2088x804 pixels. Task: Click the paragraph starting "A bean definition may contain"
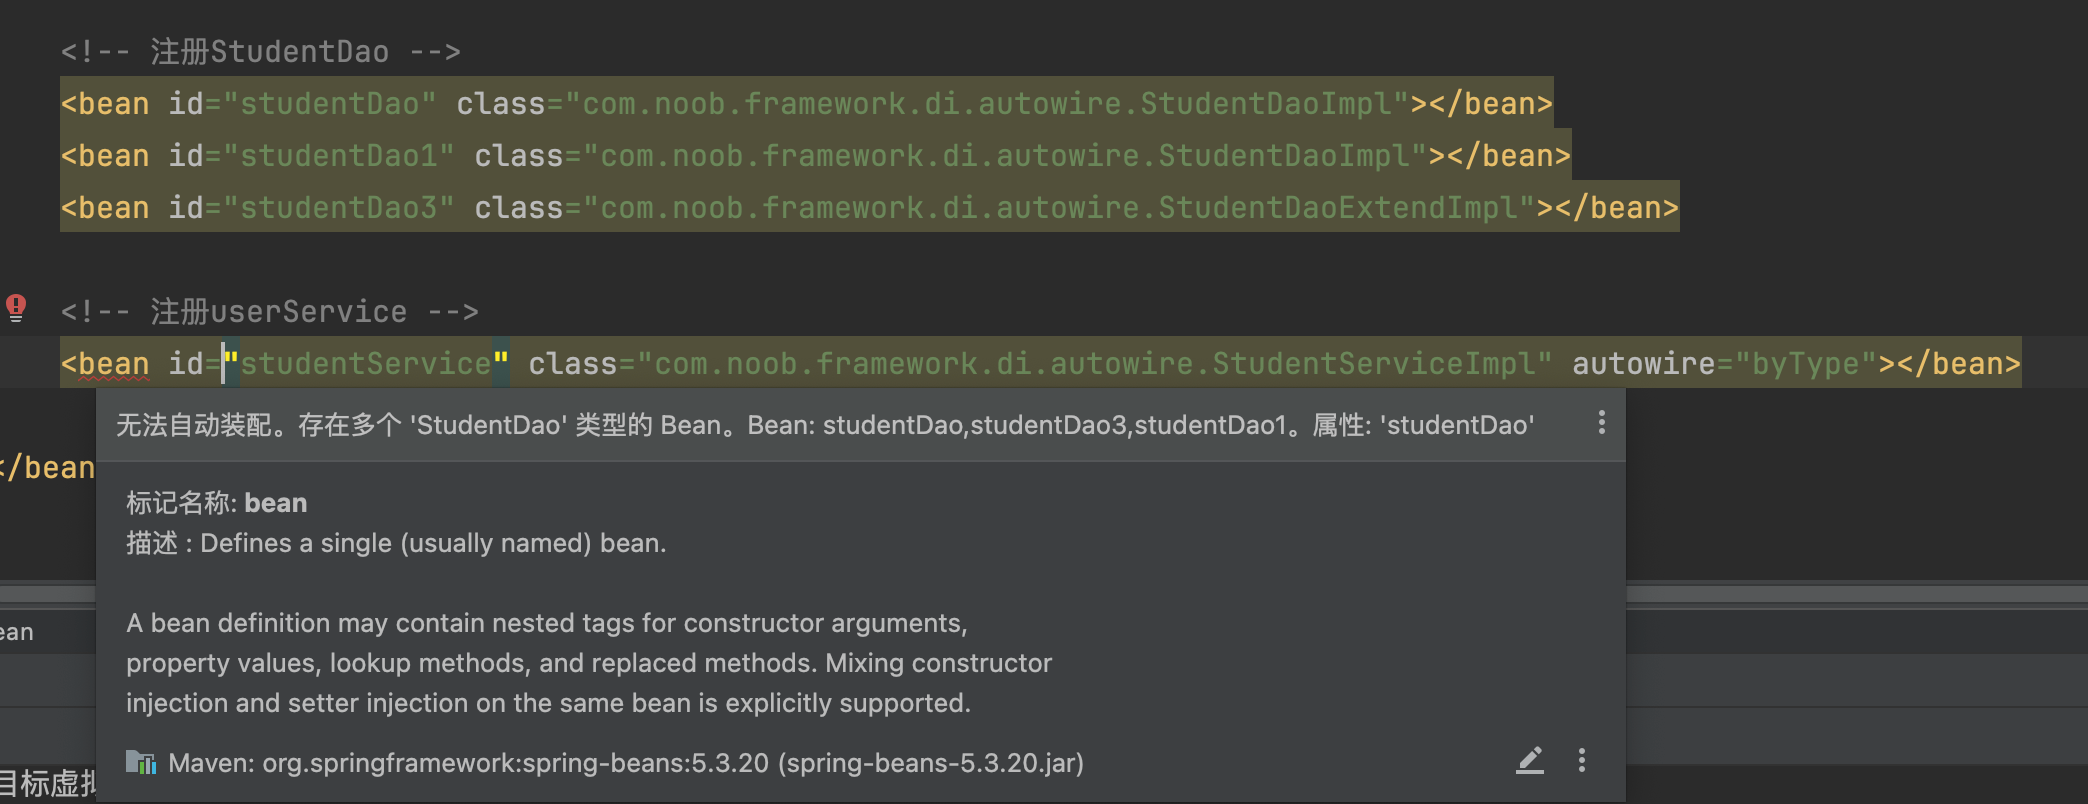pyautogui.click(x=589, y=663)
